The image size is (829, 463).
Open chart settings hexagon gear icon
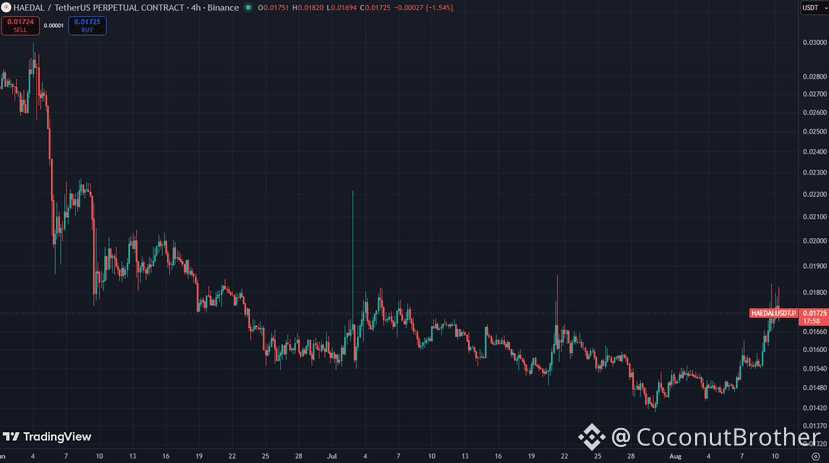816,456
